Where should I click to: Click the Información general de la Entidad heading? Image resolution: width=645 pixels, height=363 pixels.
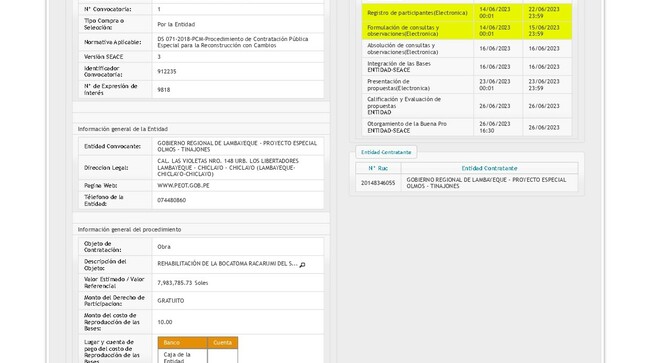[123, 129]
